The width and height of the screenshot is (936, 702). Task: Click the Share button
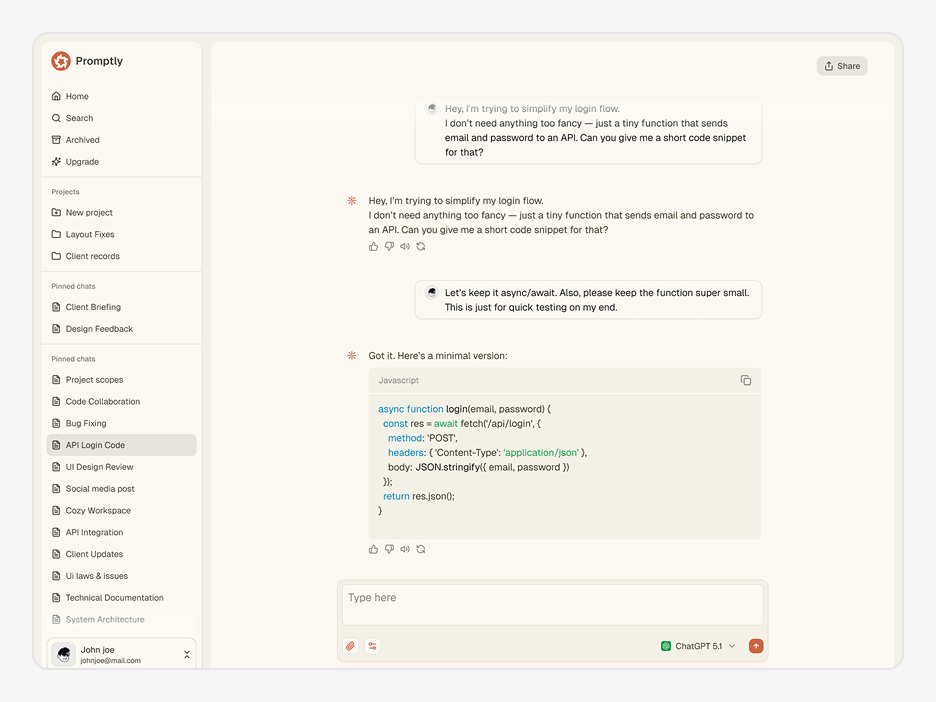[842, 66]
